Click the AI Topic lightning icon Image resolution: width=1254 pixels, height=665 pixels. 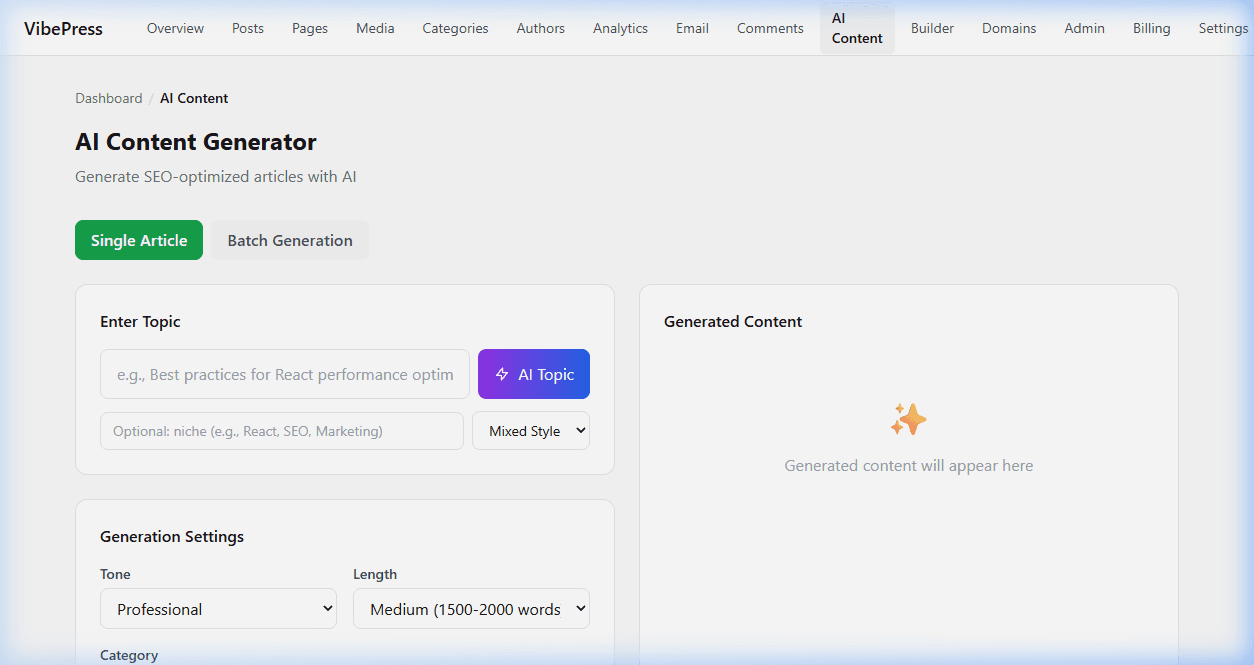pos(500,374)
